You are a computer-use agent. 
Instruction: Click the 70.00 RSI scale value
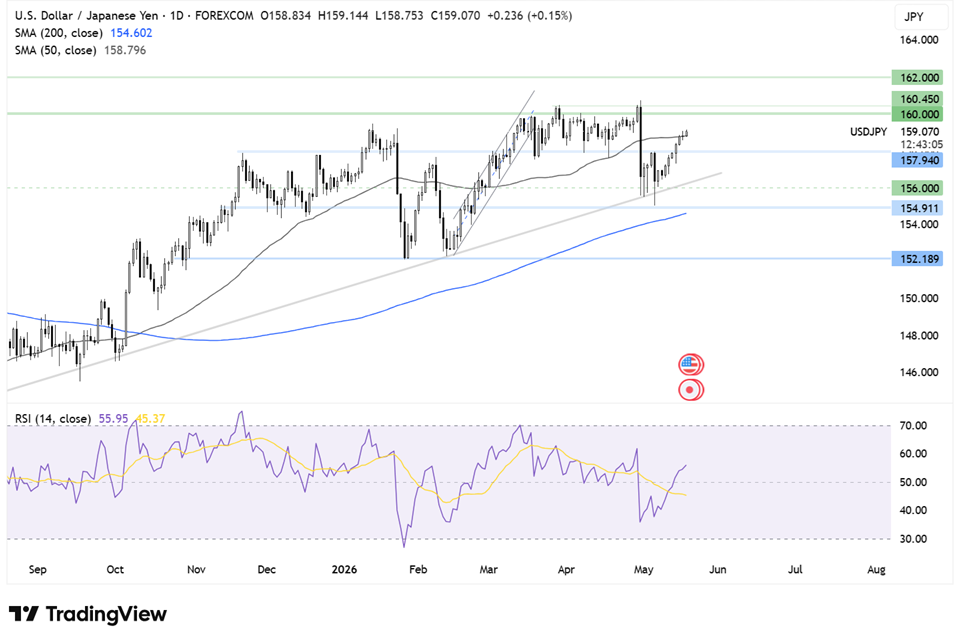click(x=913, y=425)
